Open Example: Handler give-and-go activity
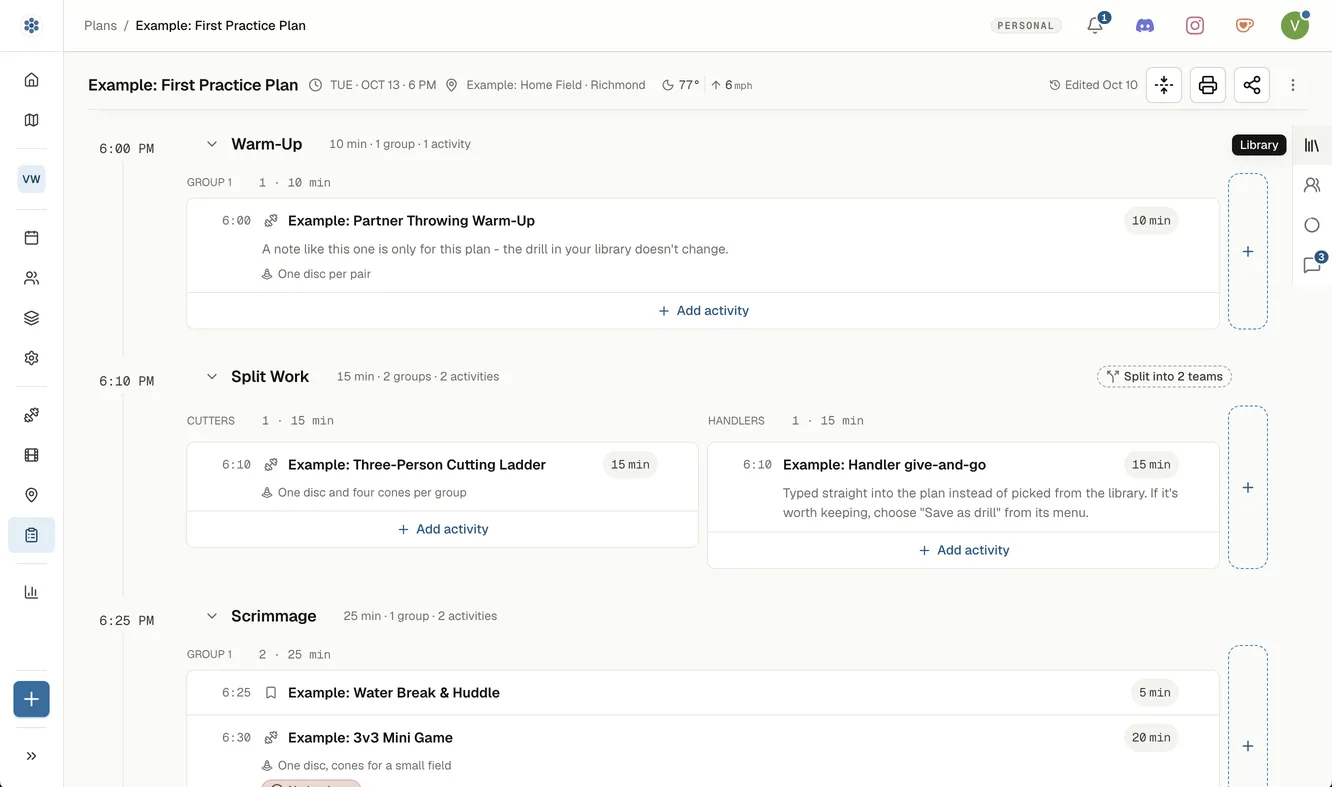 click(x=885, y=465)
